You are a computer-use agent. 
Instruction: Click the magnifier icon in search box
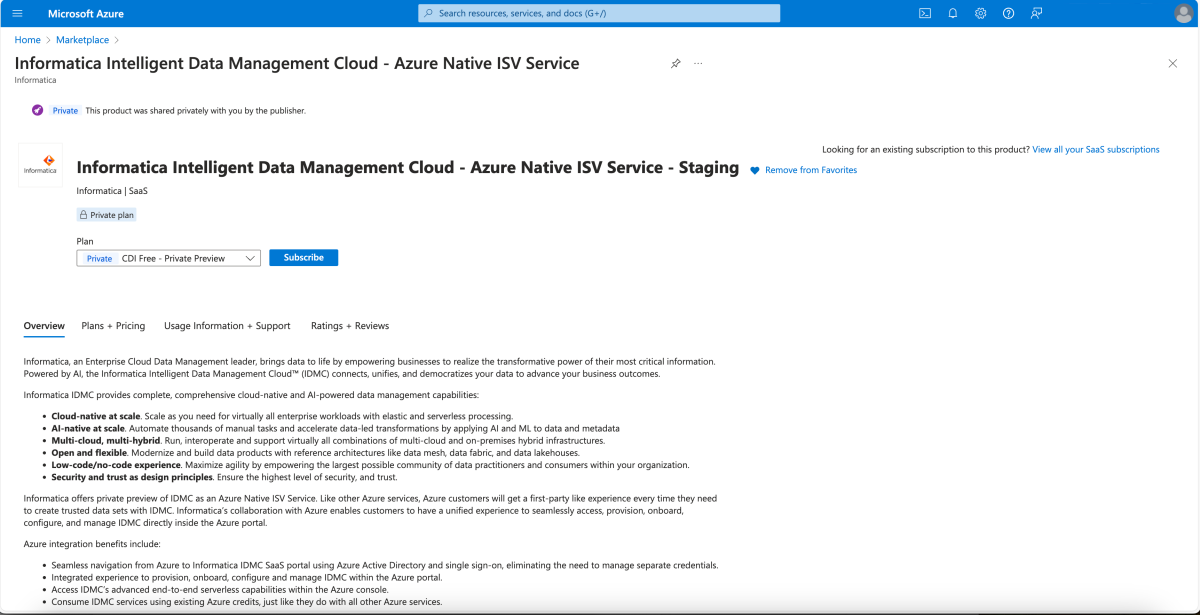(x=429, y=13)
